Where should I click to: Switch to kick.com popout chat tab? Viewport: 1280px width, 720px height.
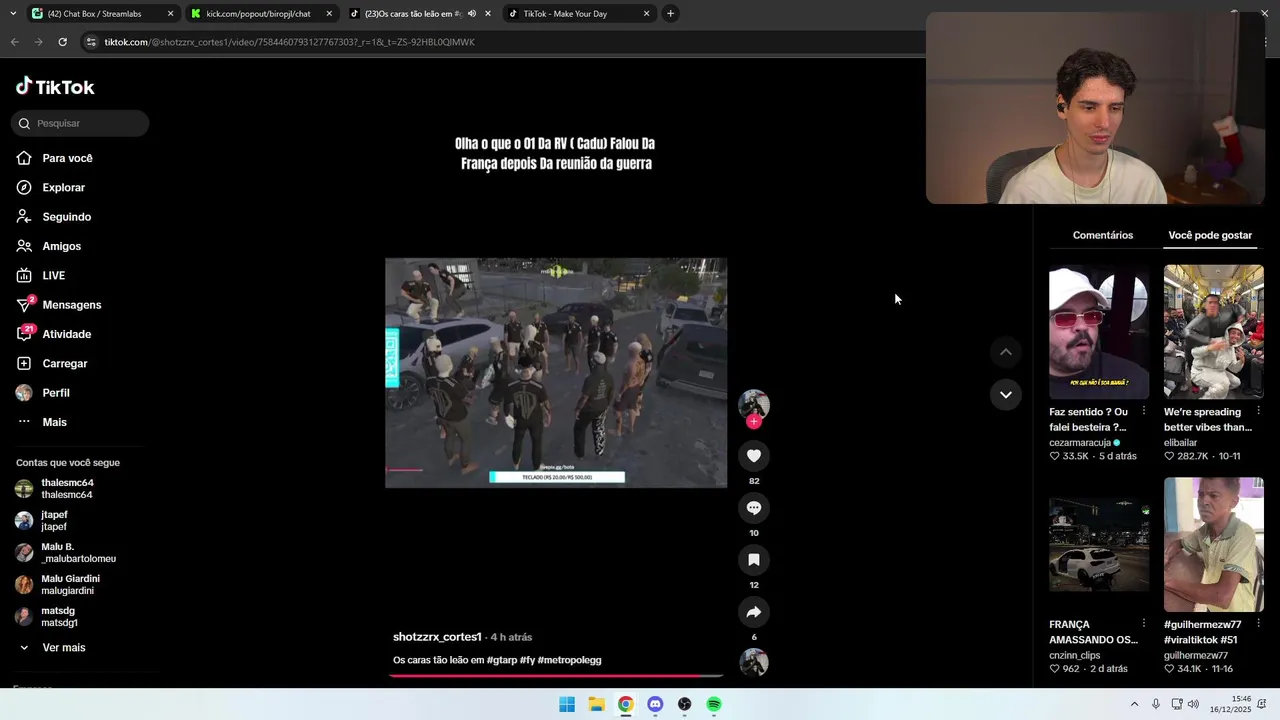pyautogui.click(x=260, y=14)
